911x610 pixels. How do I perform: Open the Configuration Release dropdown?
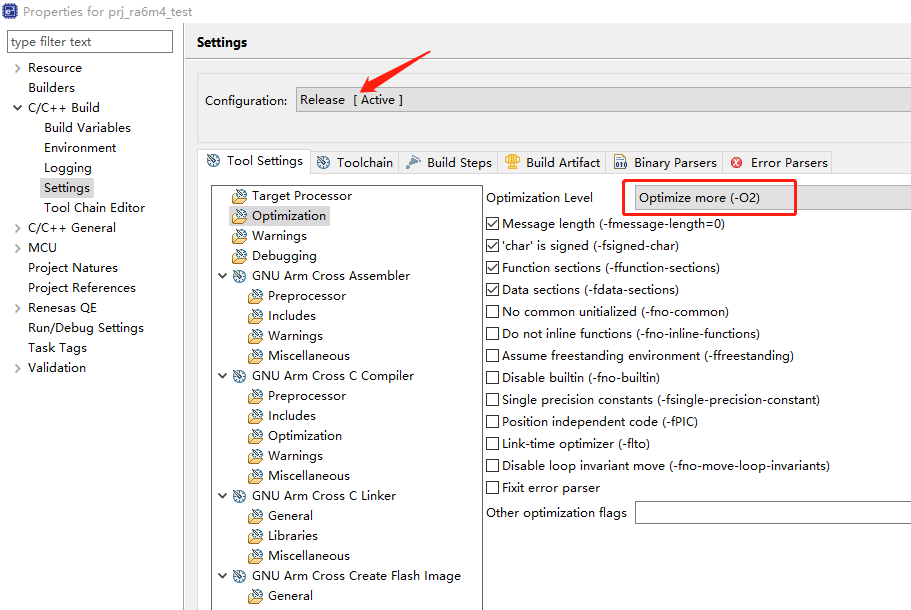(600, 100)
